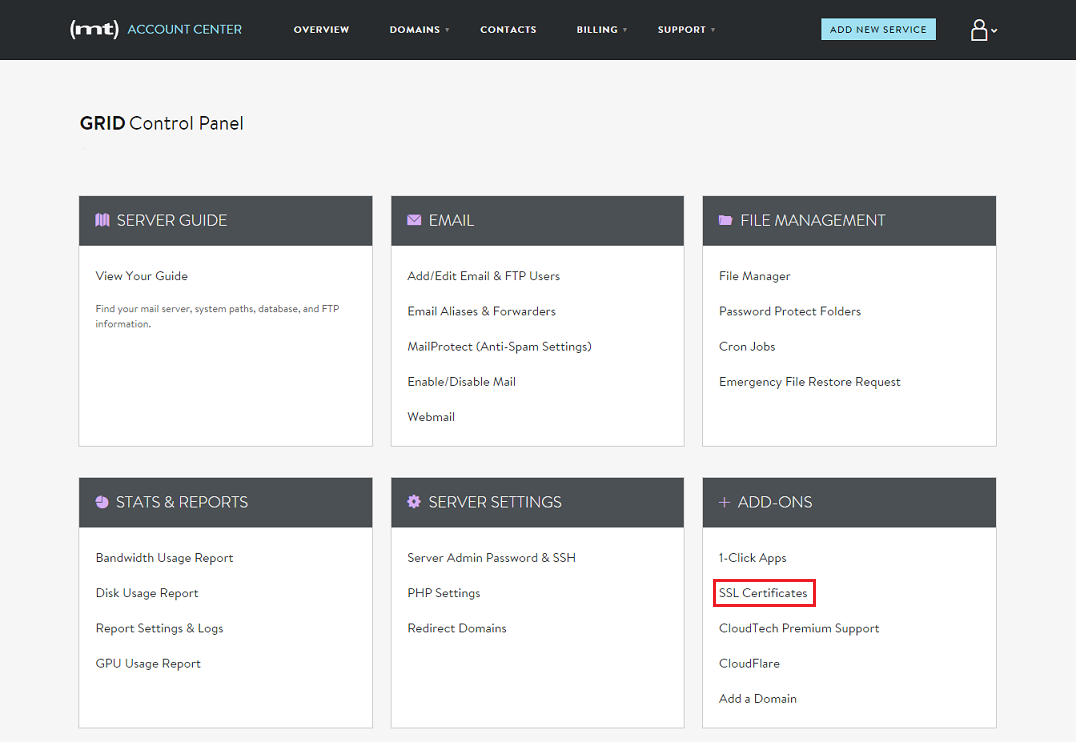Image resolution: width=1076 pixels, height=742 pixels.
Task: Expand the Billing dropdown menu
Action: pos(601,30)
